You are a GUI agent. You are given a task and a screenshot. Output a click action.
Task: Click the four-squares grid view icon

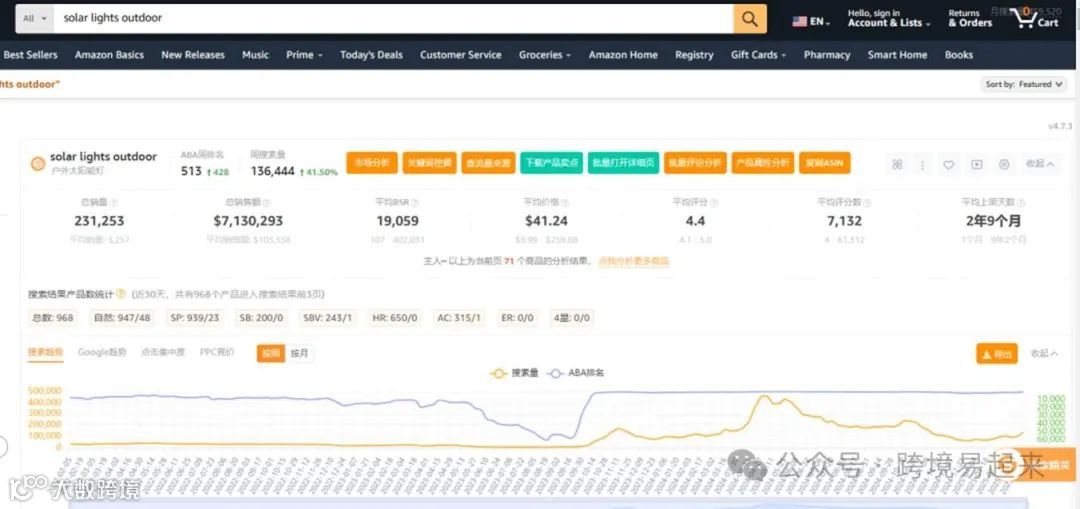[897, 164]
